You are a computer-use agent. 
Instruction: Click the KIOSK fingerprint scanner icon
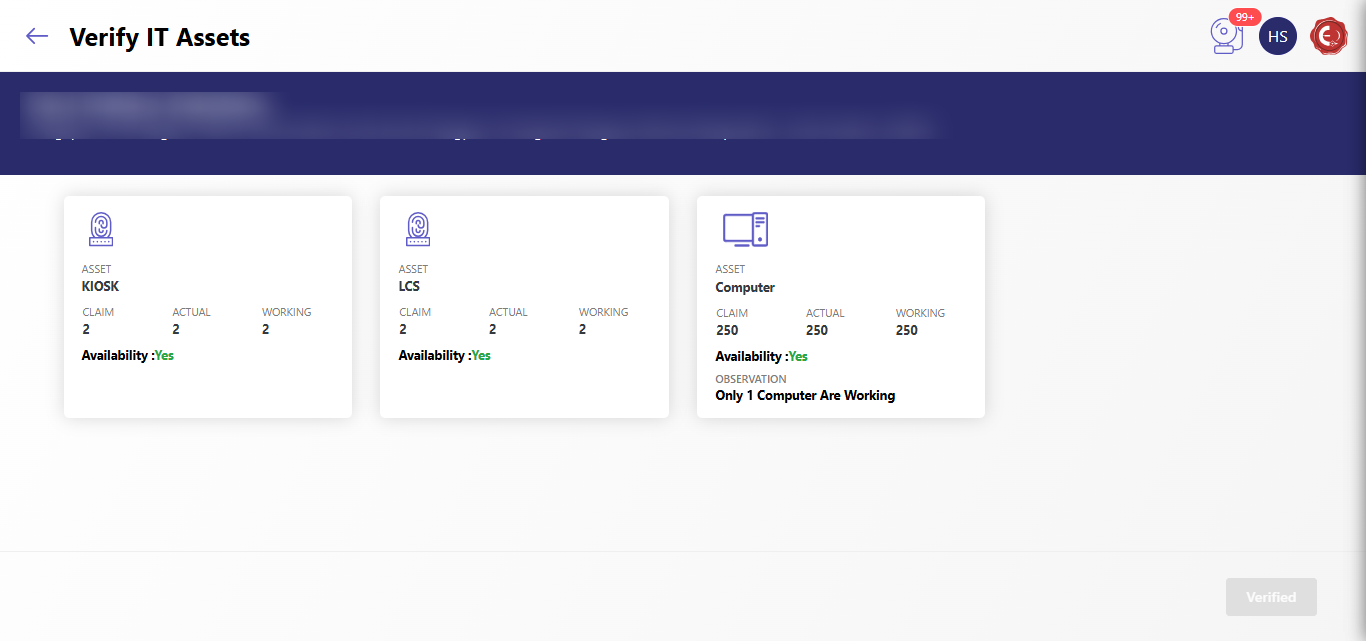(100, 229)
